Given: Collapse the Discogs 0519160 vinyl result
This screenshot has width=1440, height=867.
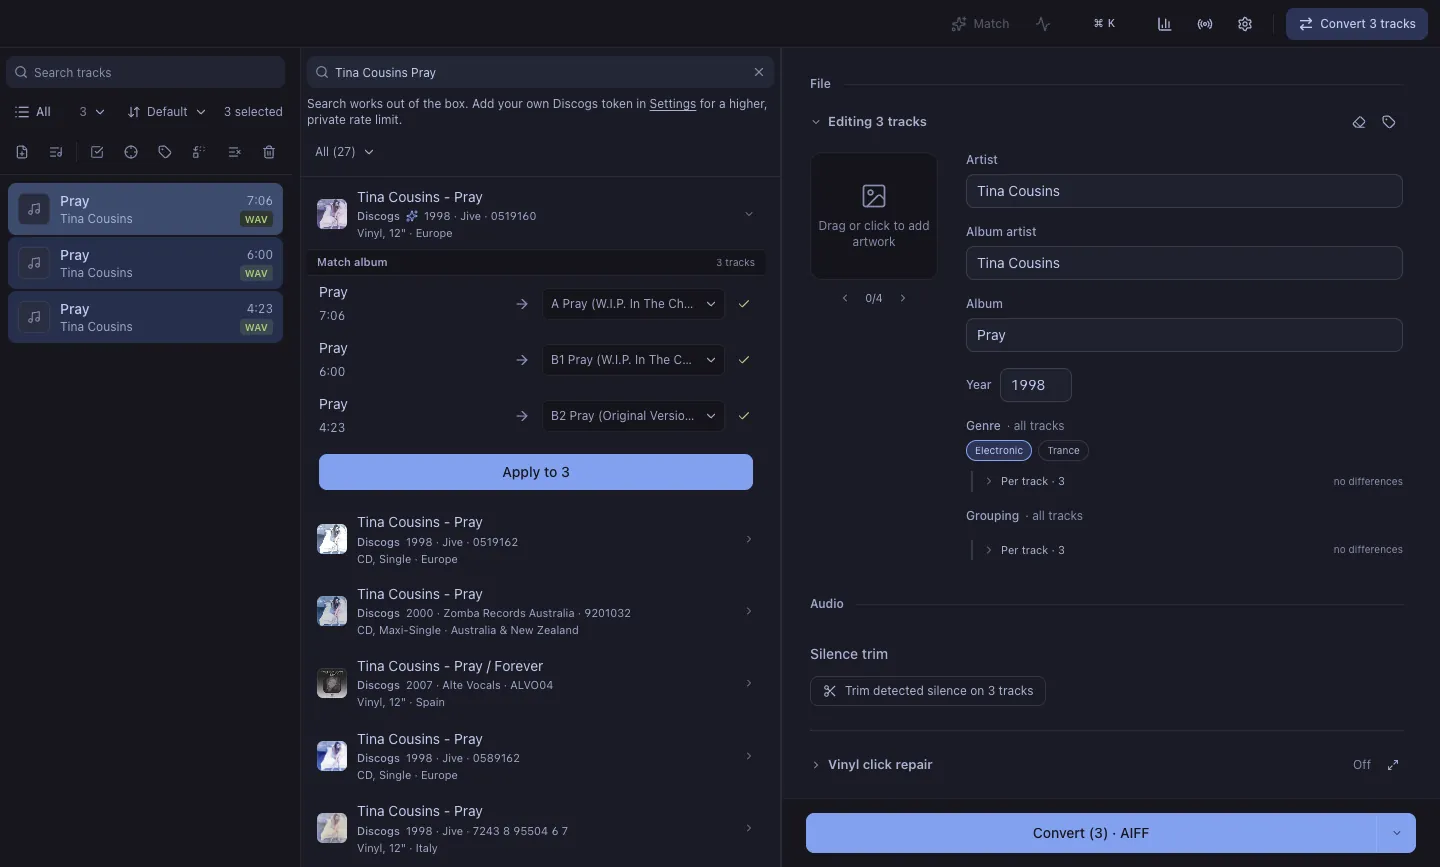Looking at the screenshot, I should [x=748, y=214].
